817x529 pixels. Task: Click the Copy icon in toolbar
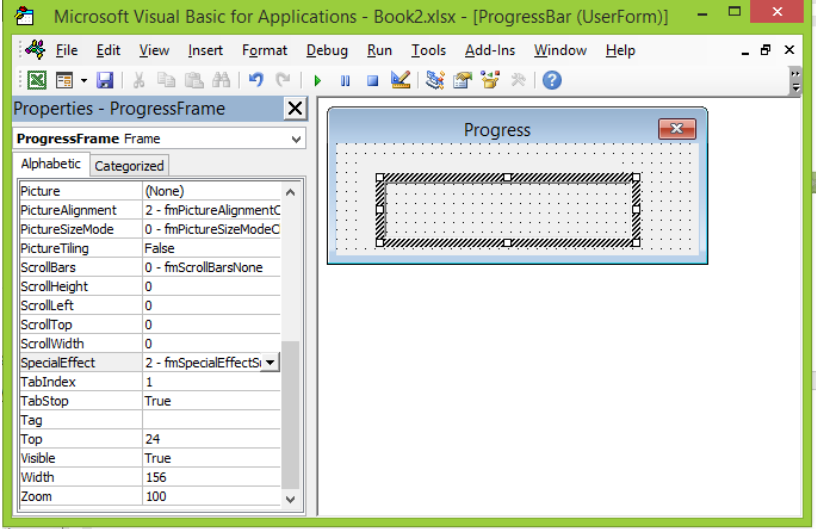click(166, 80)
